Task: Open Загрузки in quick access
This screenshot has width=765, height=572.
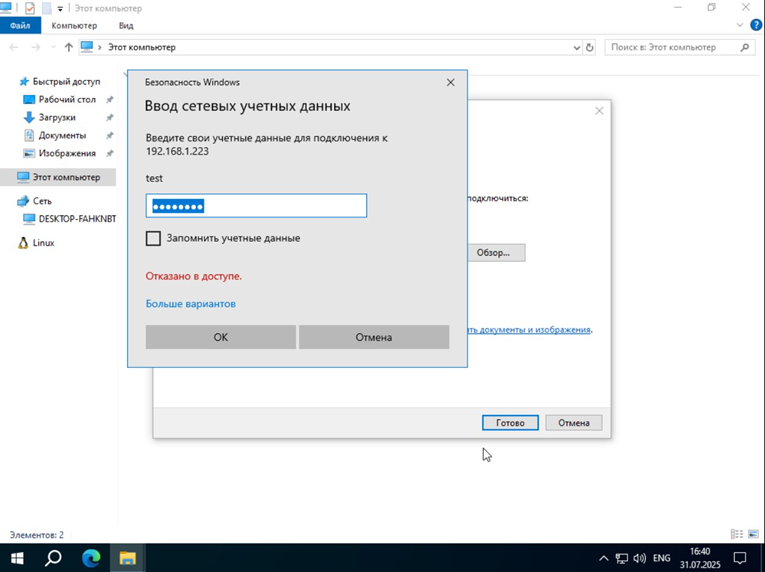Action: pyautogui.click(x=57, y=118)
